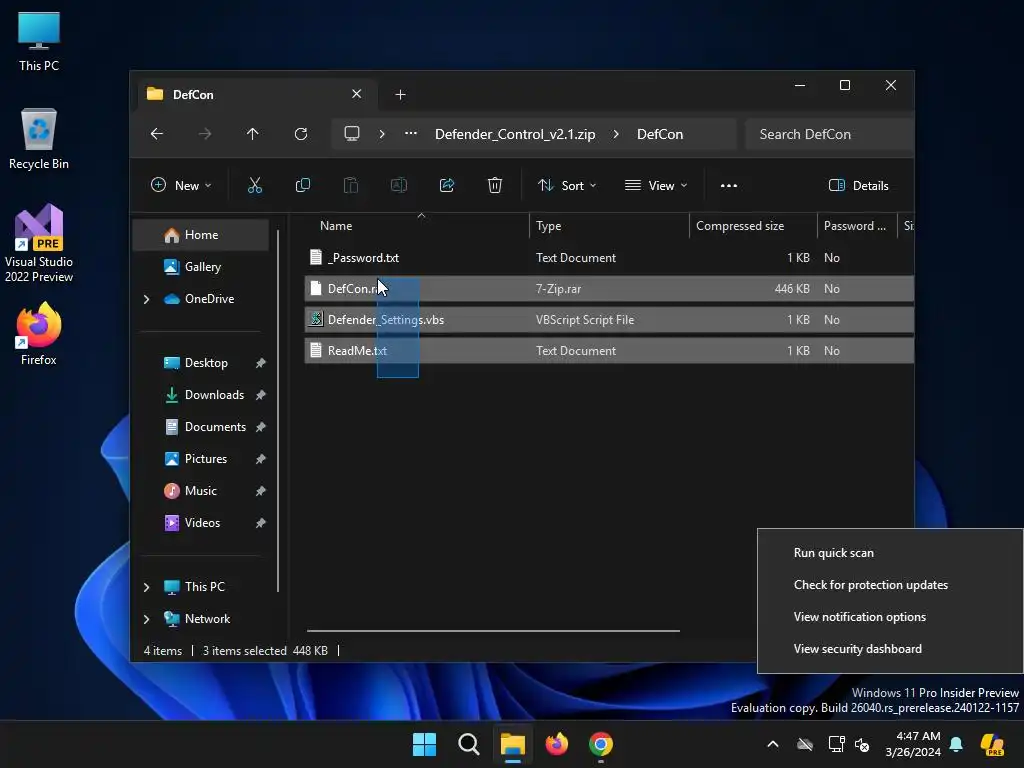The width and height of the screenshot is (1024, 768).
Task: Select the _Password.txt file
Action: click(609, 258)
